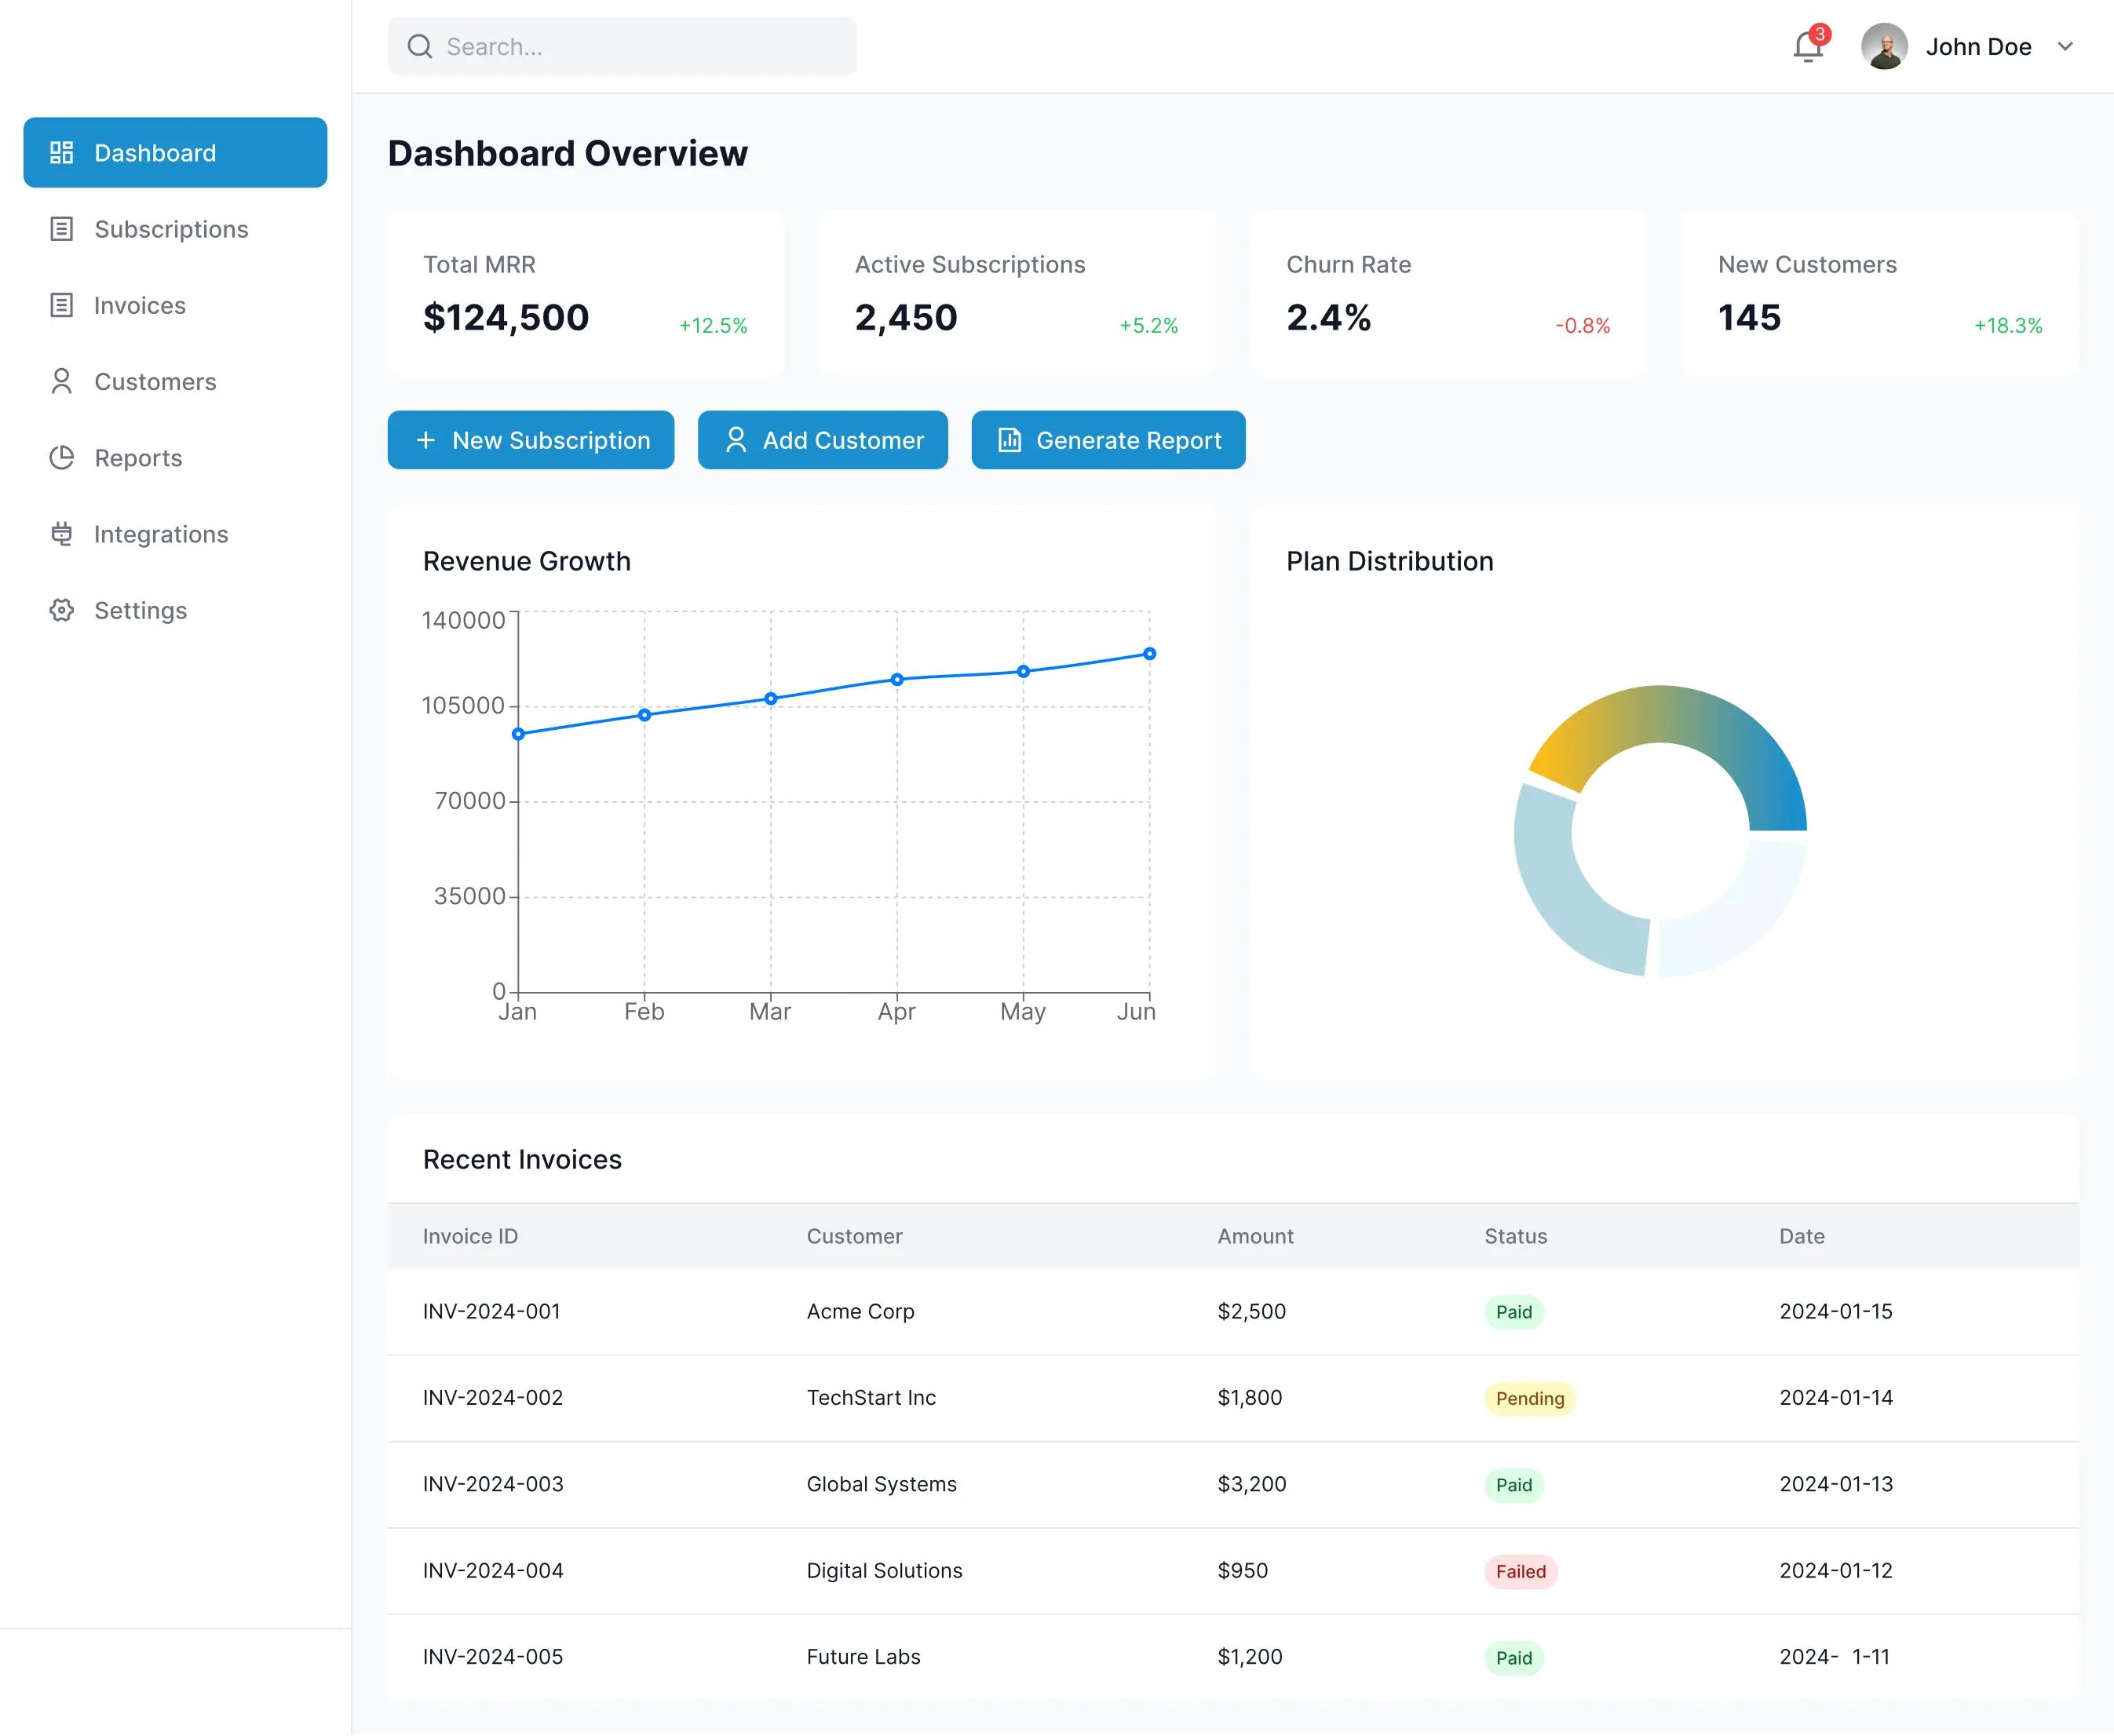Click the search magnifier icon
2114x1736 pixels.
419,46
